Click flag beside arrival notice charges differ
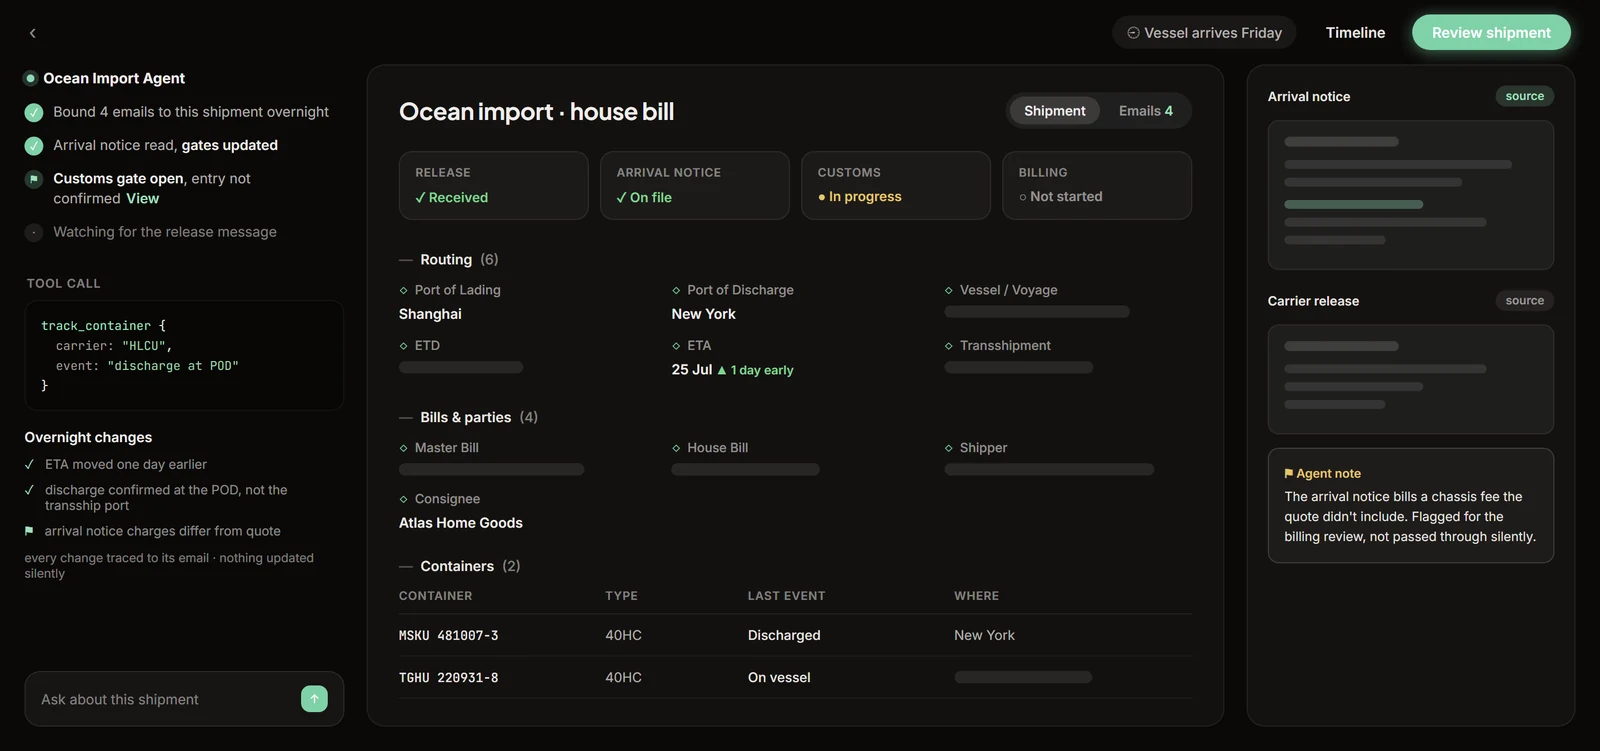1600x751 pixels. click(29, 531)
